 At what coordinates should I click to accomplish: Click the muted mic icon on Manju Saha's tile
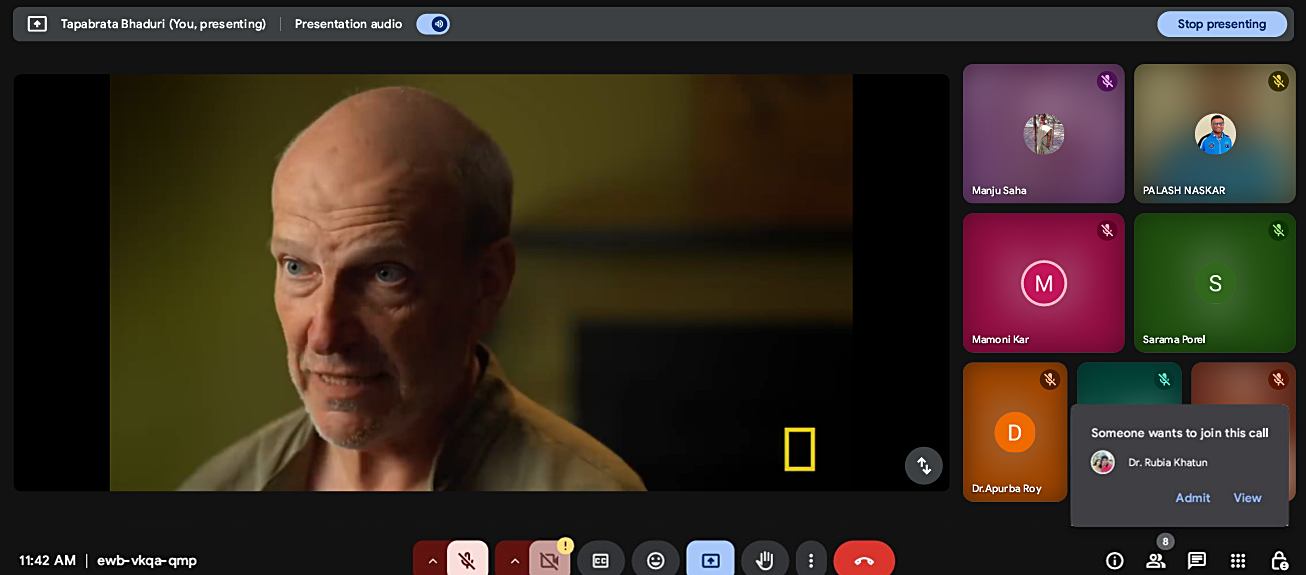point(1106,82)
